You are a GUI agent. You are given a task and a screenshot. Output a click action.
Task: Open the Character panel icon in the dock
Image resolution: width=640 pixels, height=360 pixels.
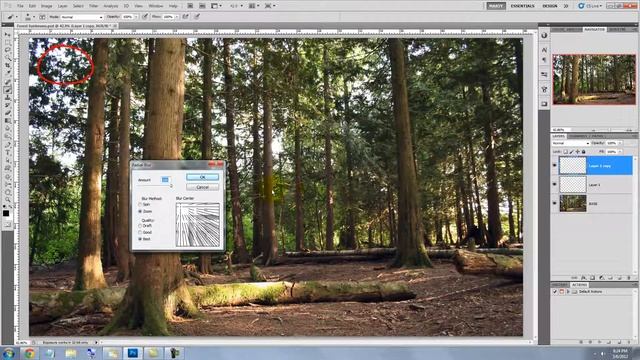[x=544, y=50]
